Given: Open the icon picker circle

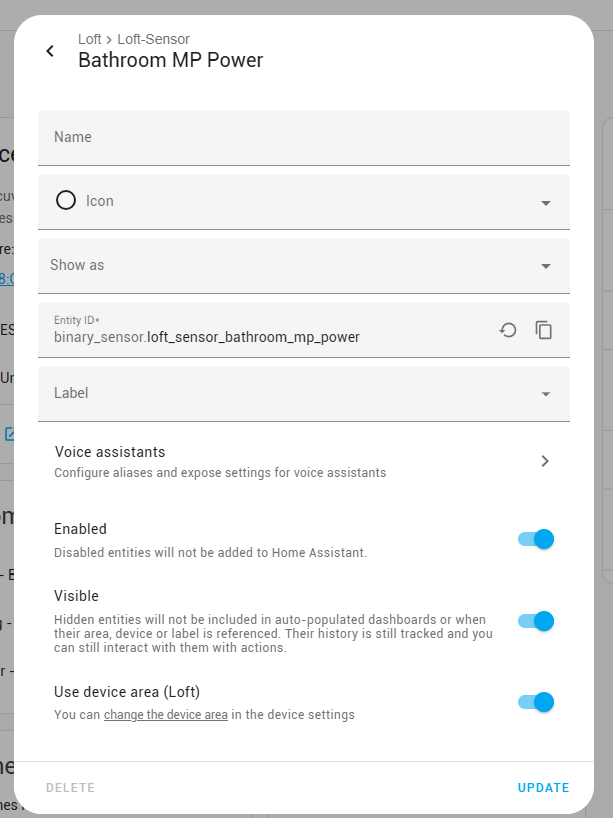Looking at the screenshot, I should 64,201.
